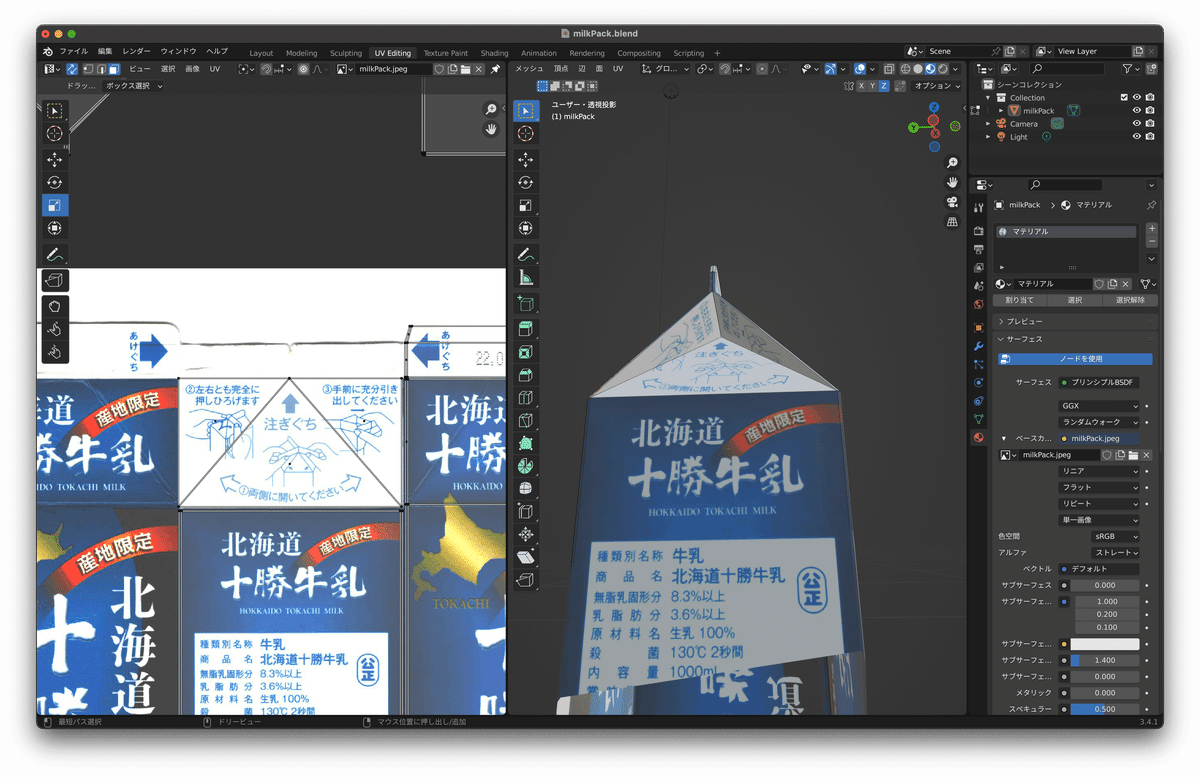
Task: Select the Grab sculpt tool in UV editor
Action: (x=55, y=306)
